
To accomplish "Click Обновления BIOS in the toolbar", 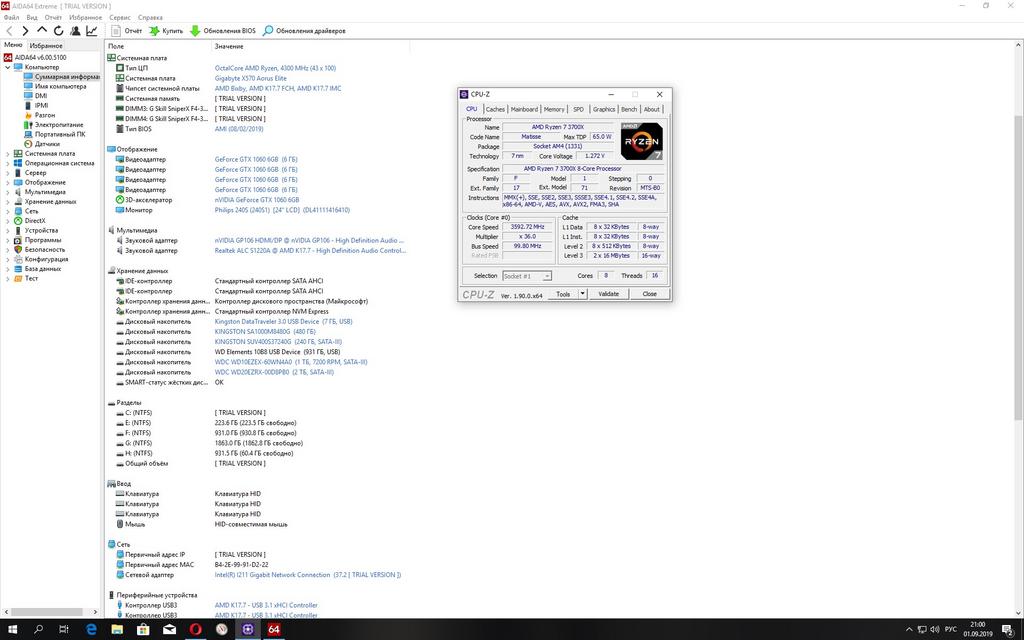I will point(223,31).
